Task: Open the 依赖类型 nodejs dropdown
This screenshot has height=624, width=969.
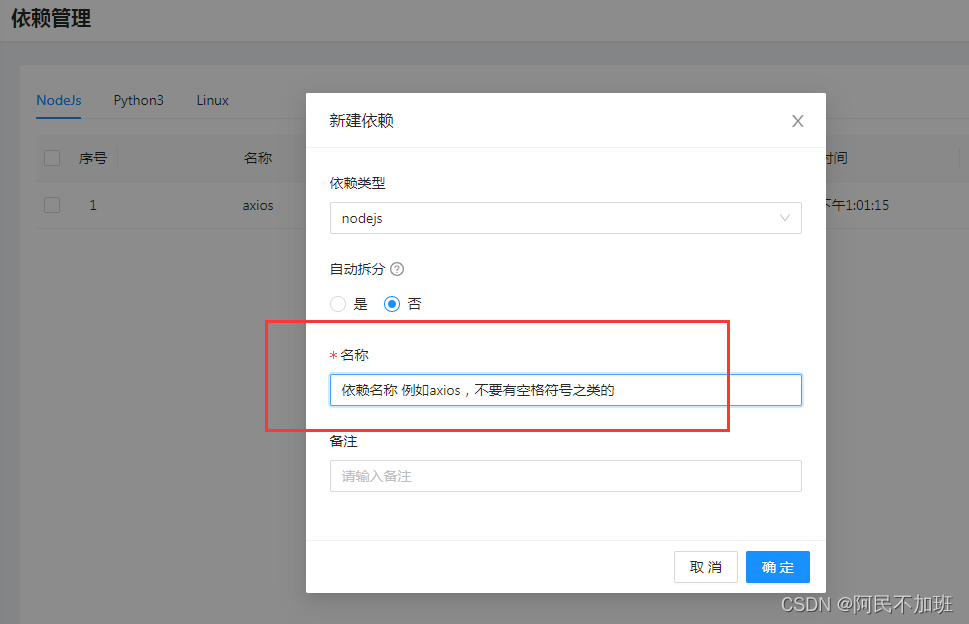Action: click(x=565, y=218)
